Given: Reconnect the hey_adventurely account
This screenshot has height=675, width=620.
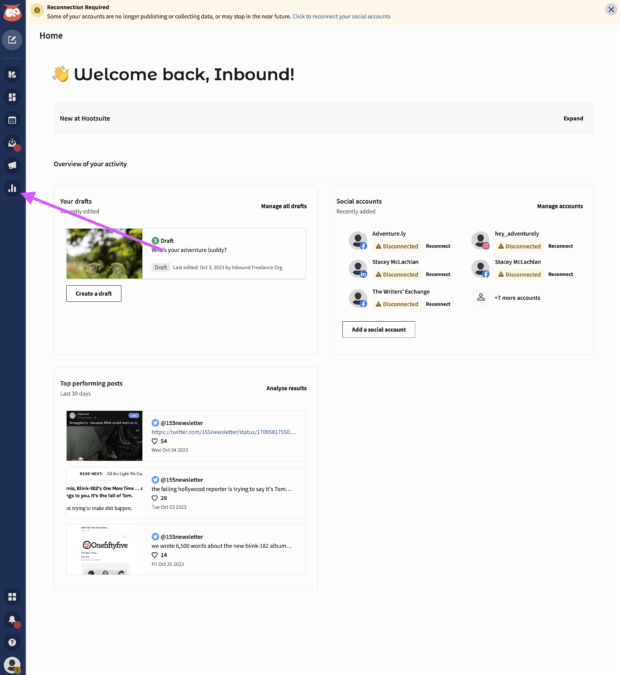Looking at the screenshot, I should (x=561, y=246).
